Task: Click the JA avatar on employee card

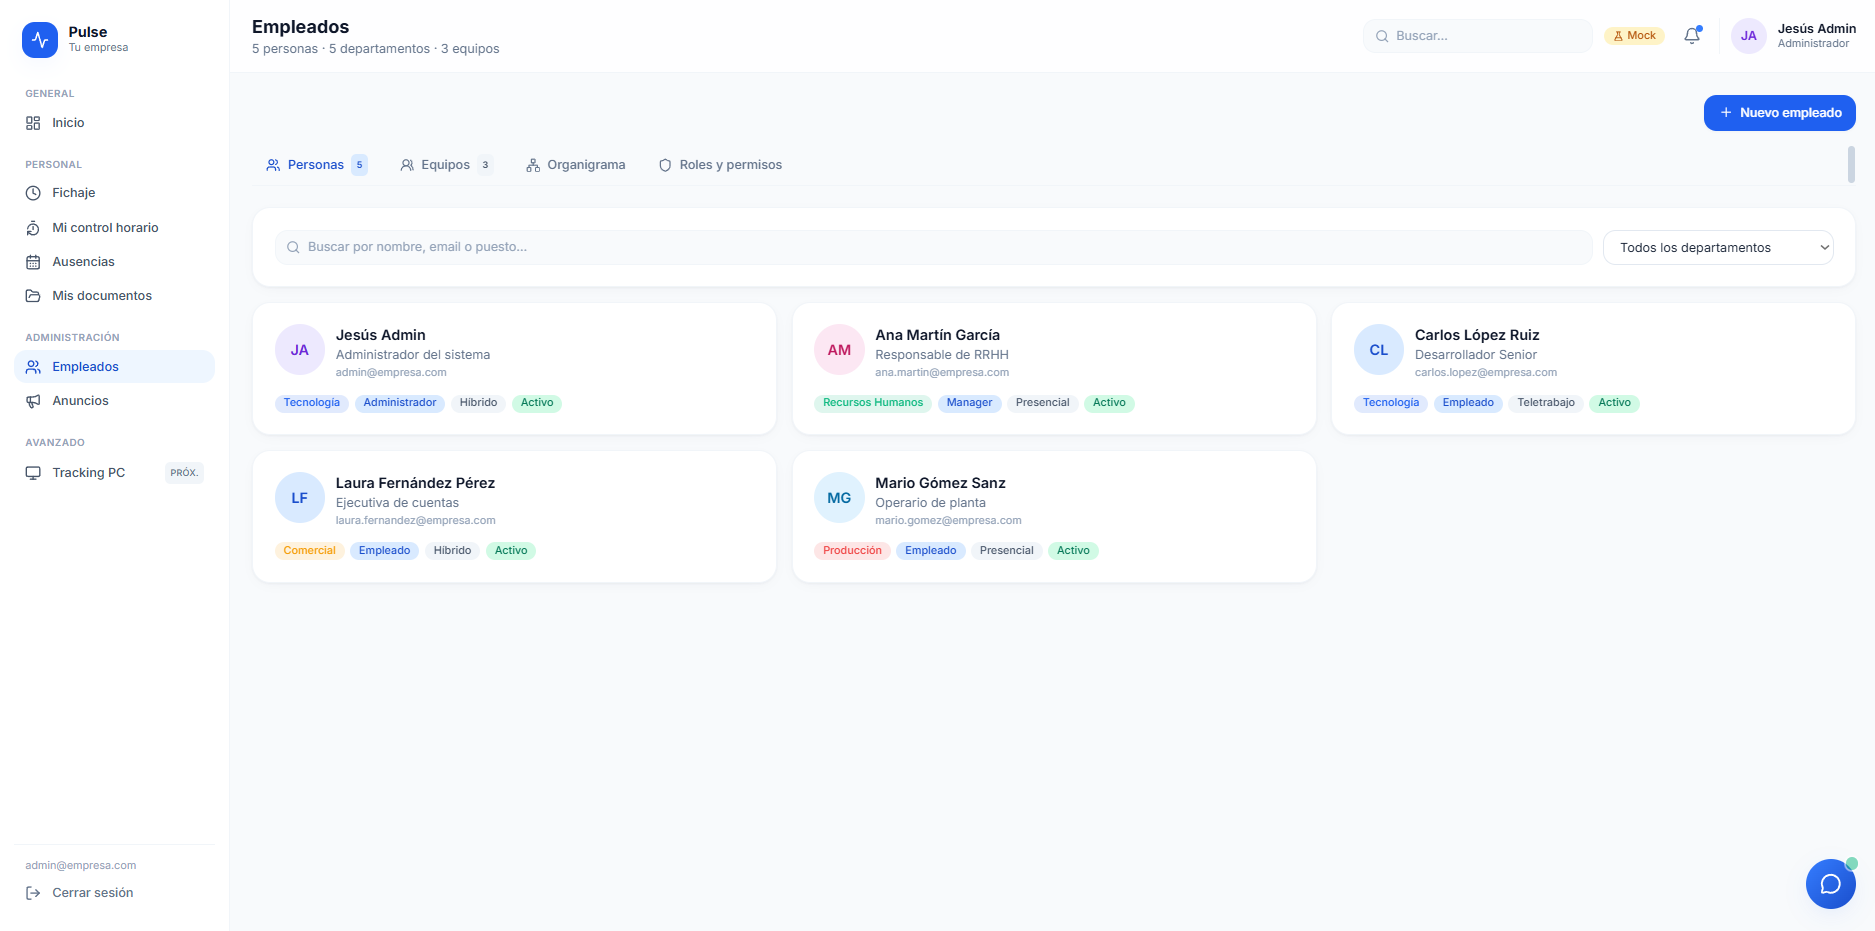Action: [x=299, y=350]
